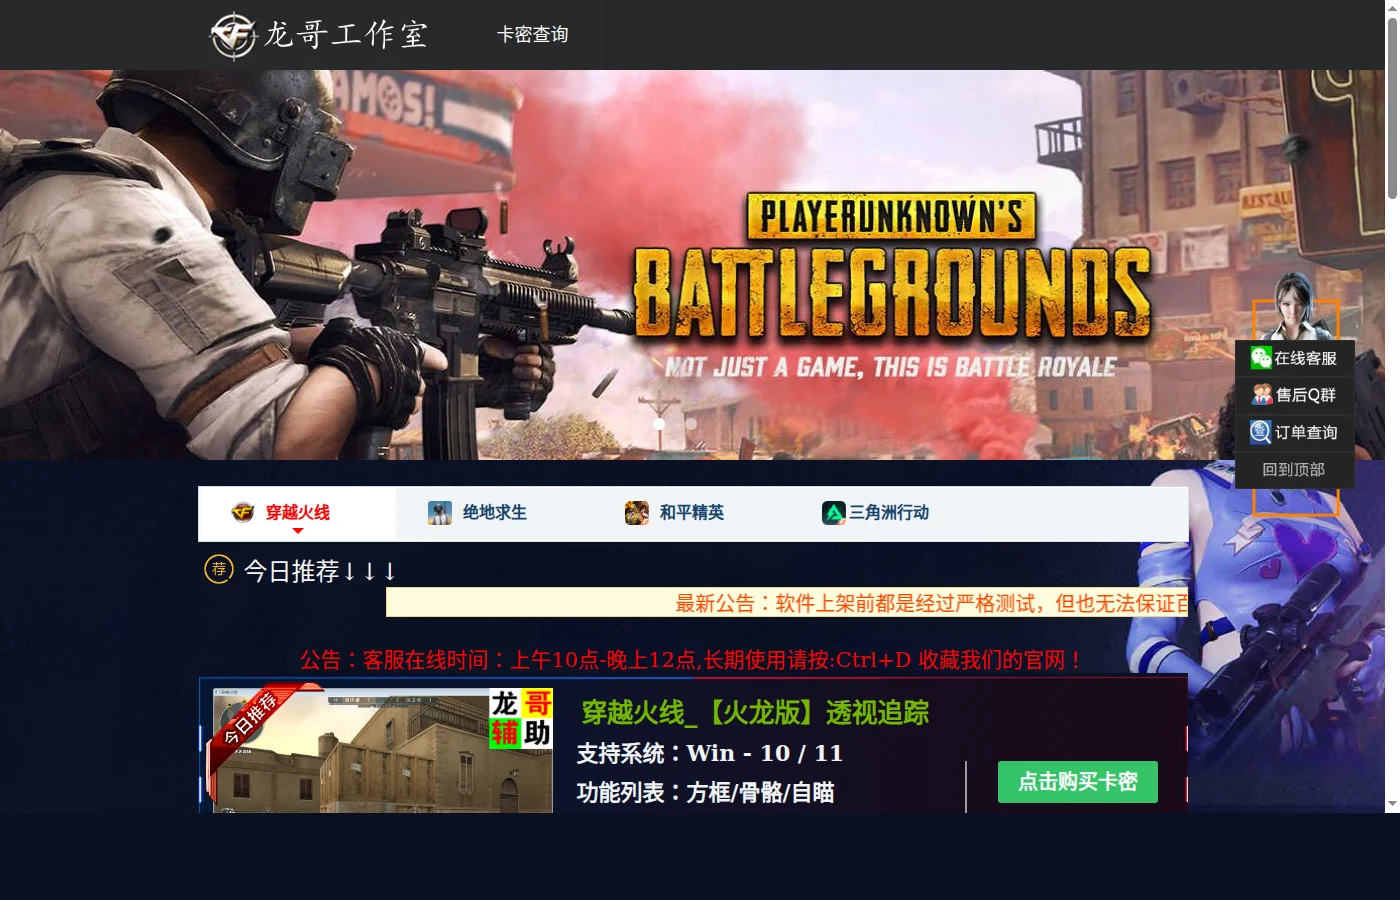Screen dimensions: 1400x900
Task: Open the 卡密查询 menu item
Action: [x=533, y=35]
